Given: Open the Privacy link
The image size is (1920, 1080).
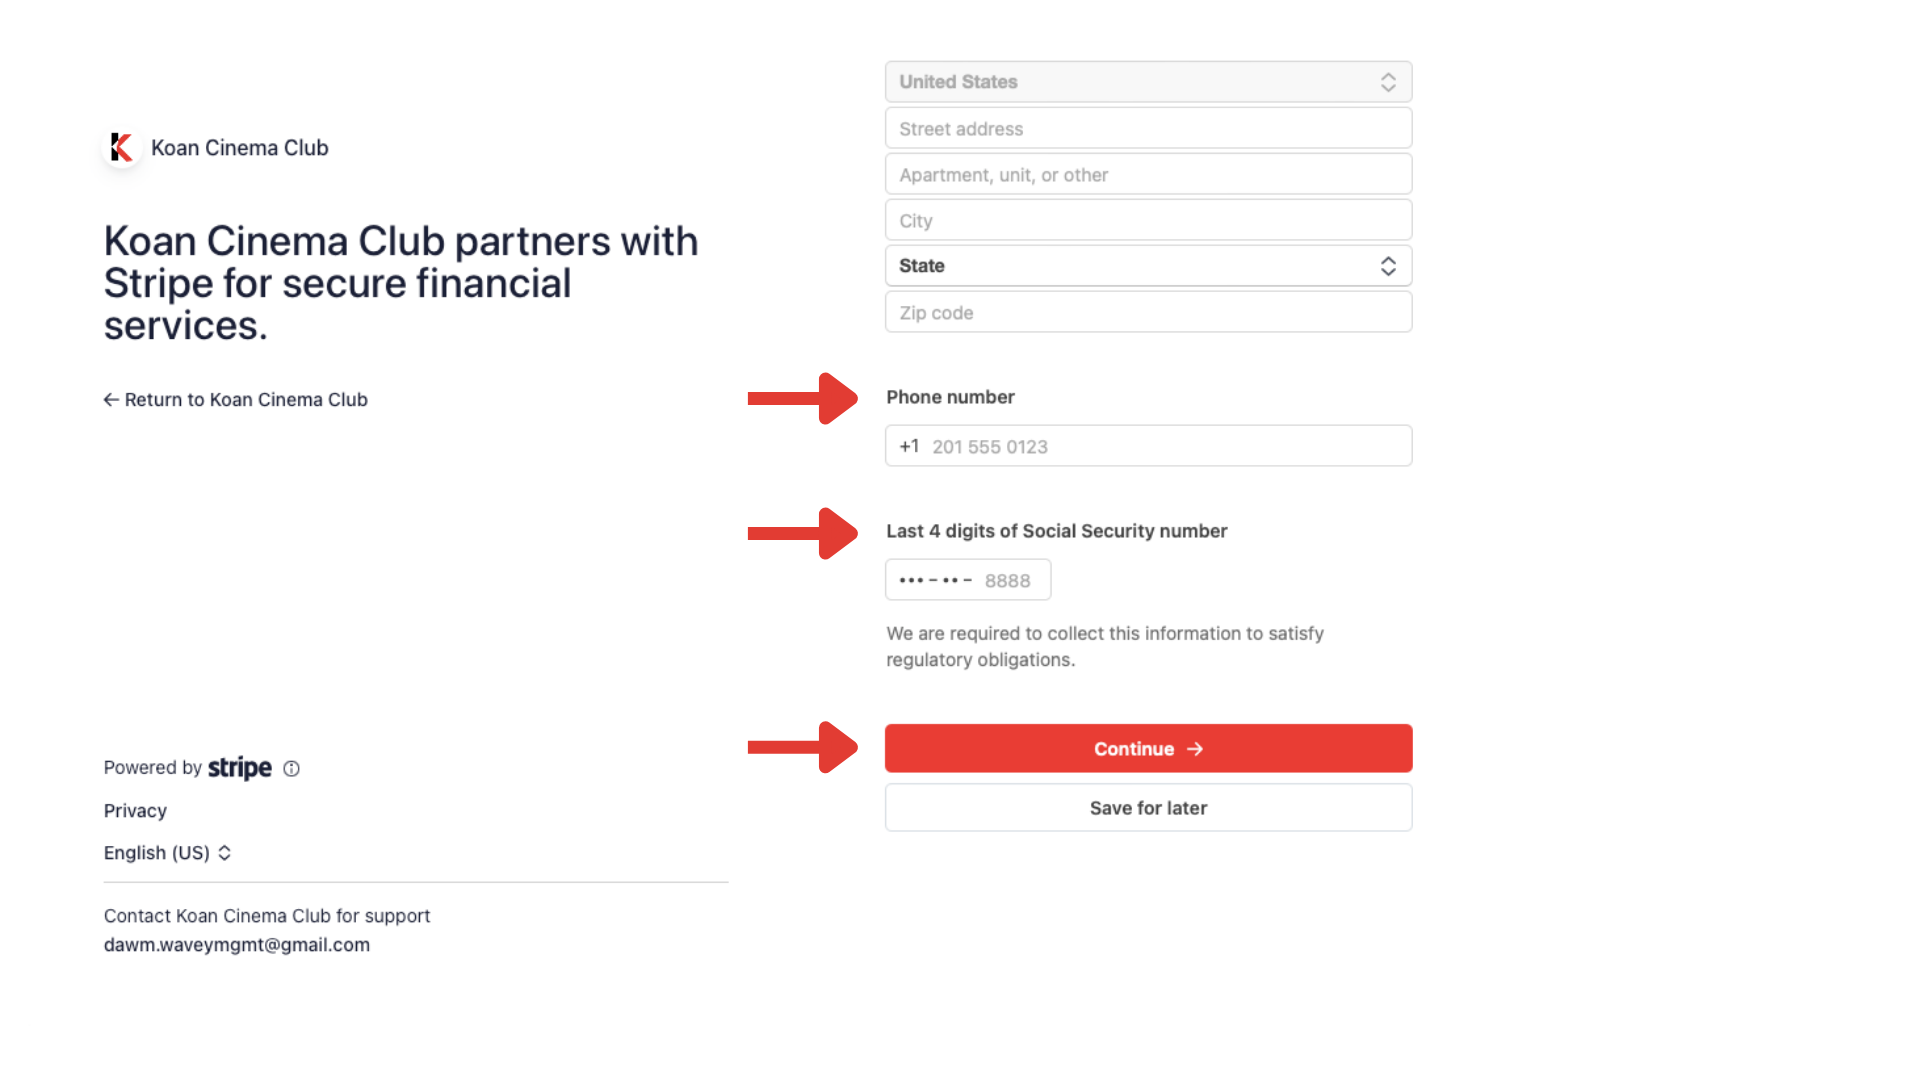Looking at the screenshot, I should 135,811.
